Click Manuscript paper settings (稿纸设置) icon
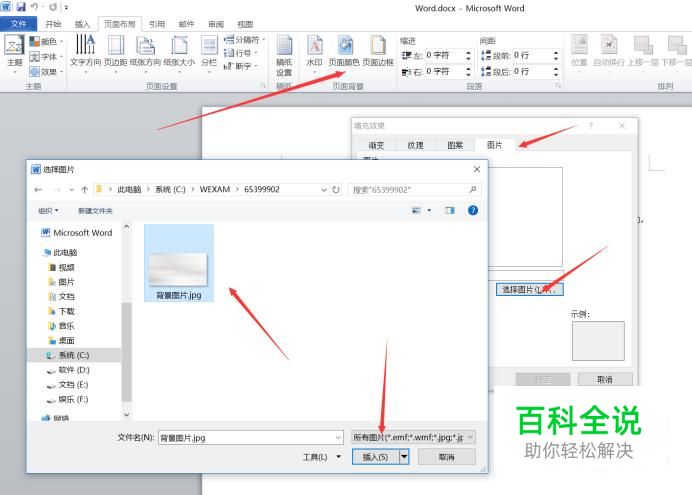The width and height of the screenshot is (692, 495). (284, 56)
